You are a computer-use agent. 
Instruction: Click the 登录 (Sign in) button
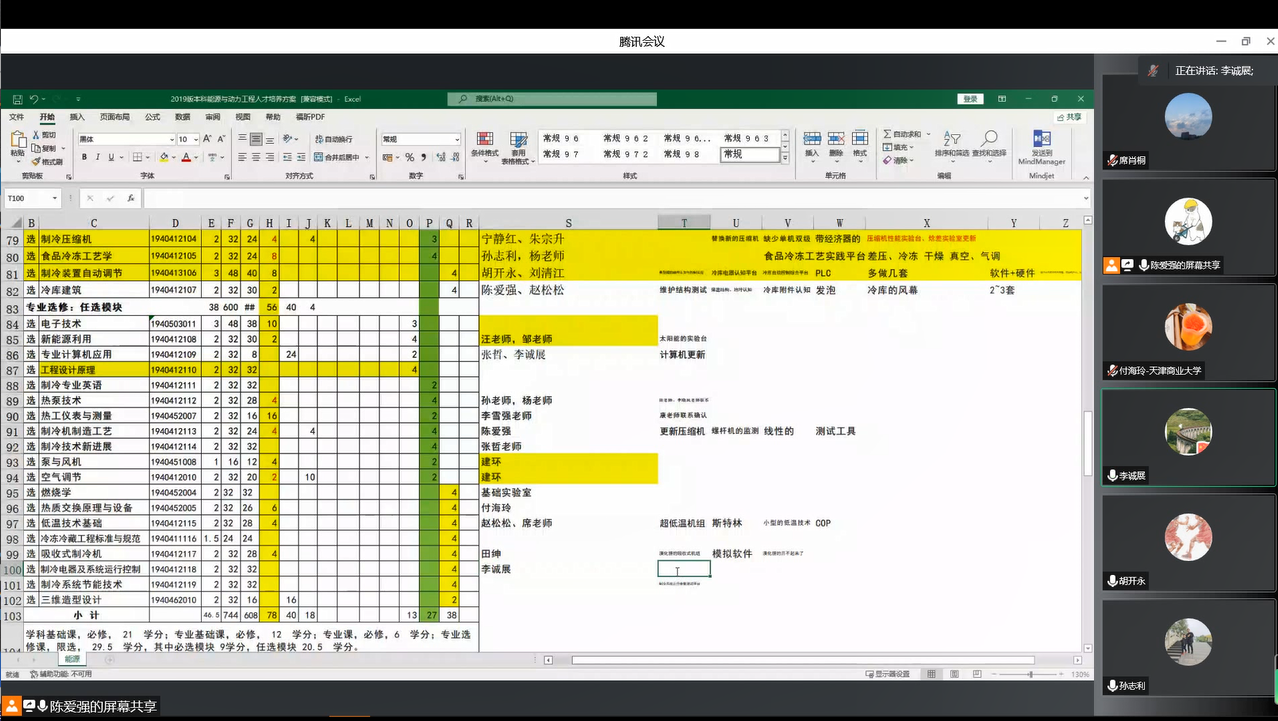pyautogui.click(x=969, y=99)
